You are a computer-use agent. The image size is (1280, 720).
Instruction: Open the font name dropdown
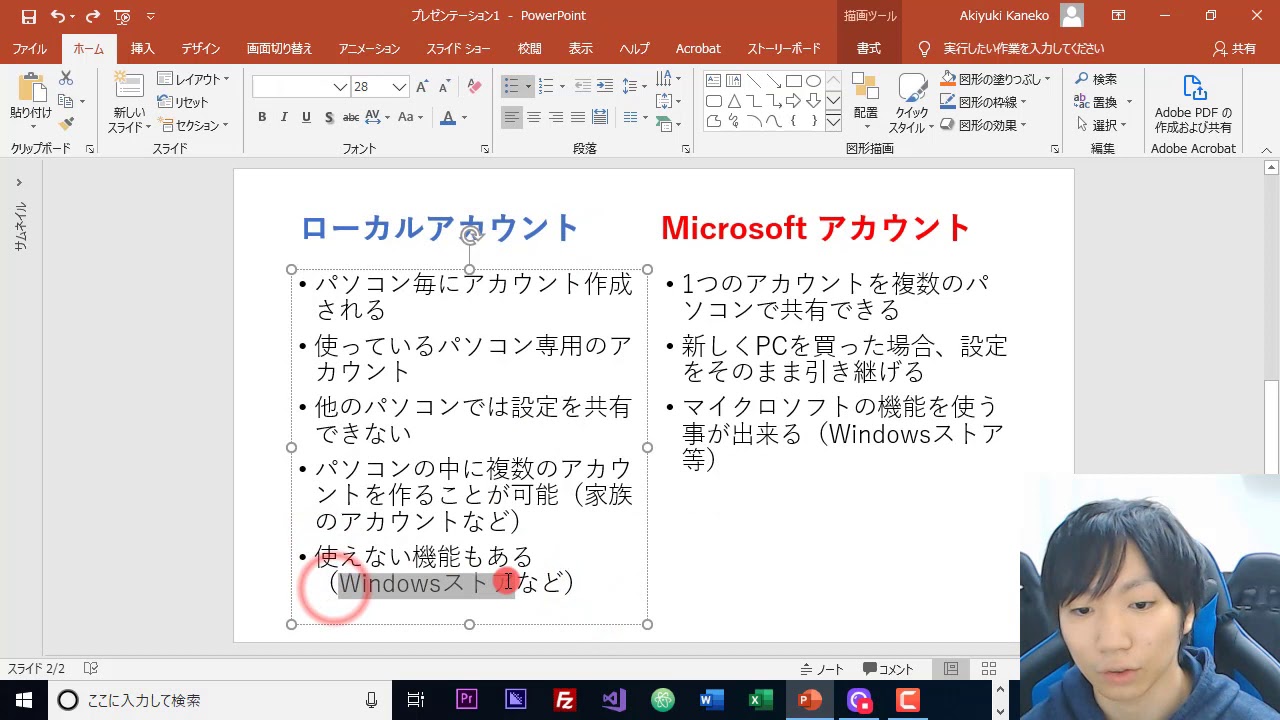[340, 87]
